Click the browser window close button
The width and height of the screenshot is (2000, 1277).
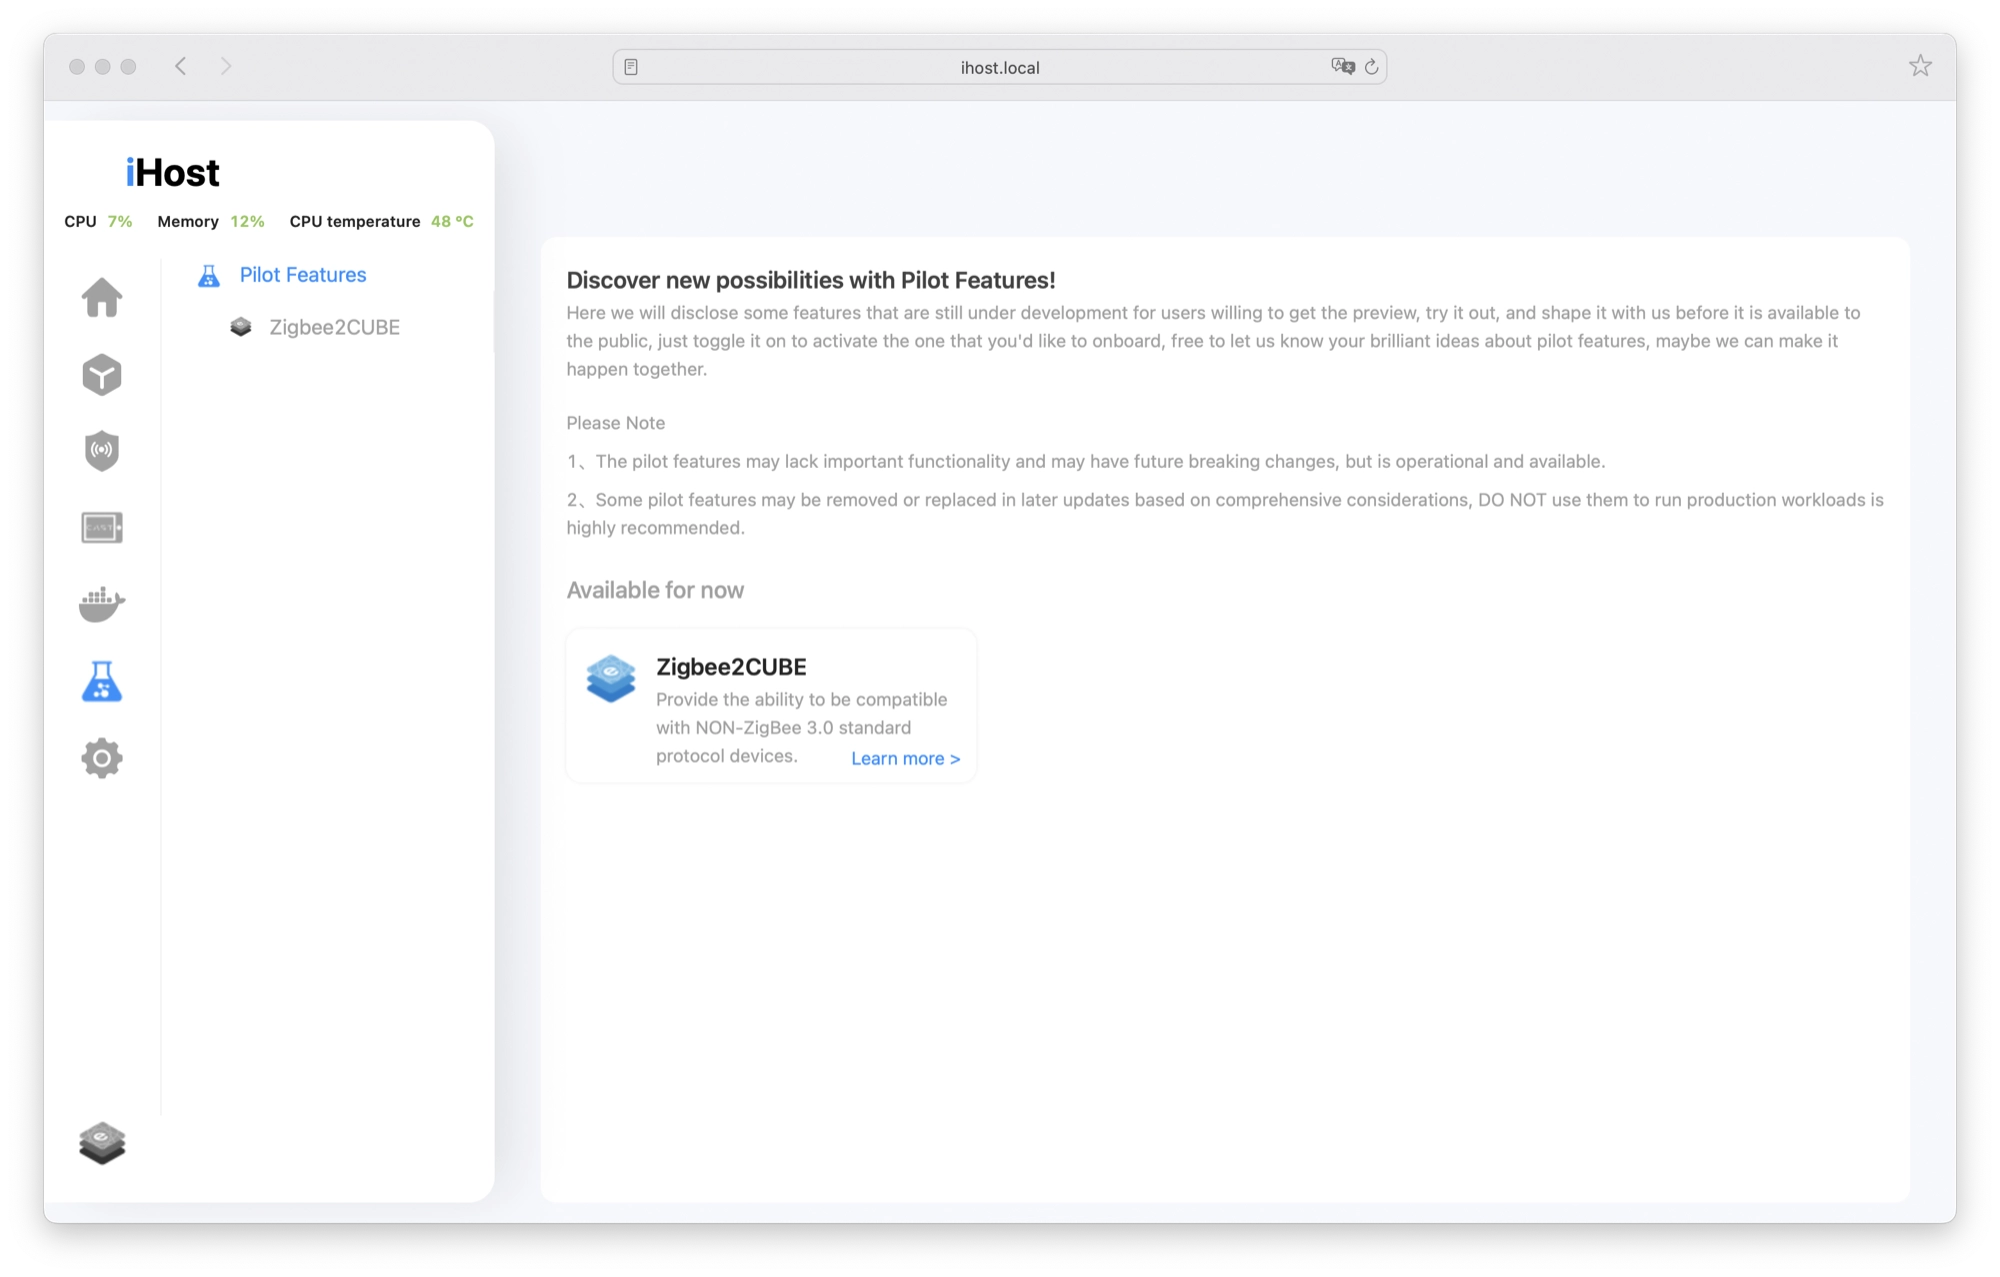tap(77, 66)
